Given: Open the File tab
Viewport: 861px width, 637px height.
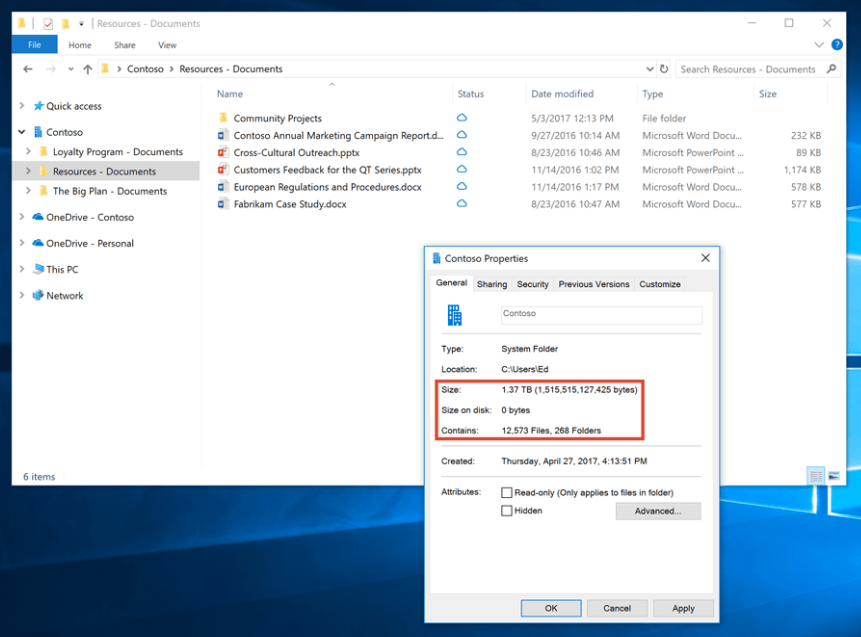Looking at the screenshot, I should point(35,44).
